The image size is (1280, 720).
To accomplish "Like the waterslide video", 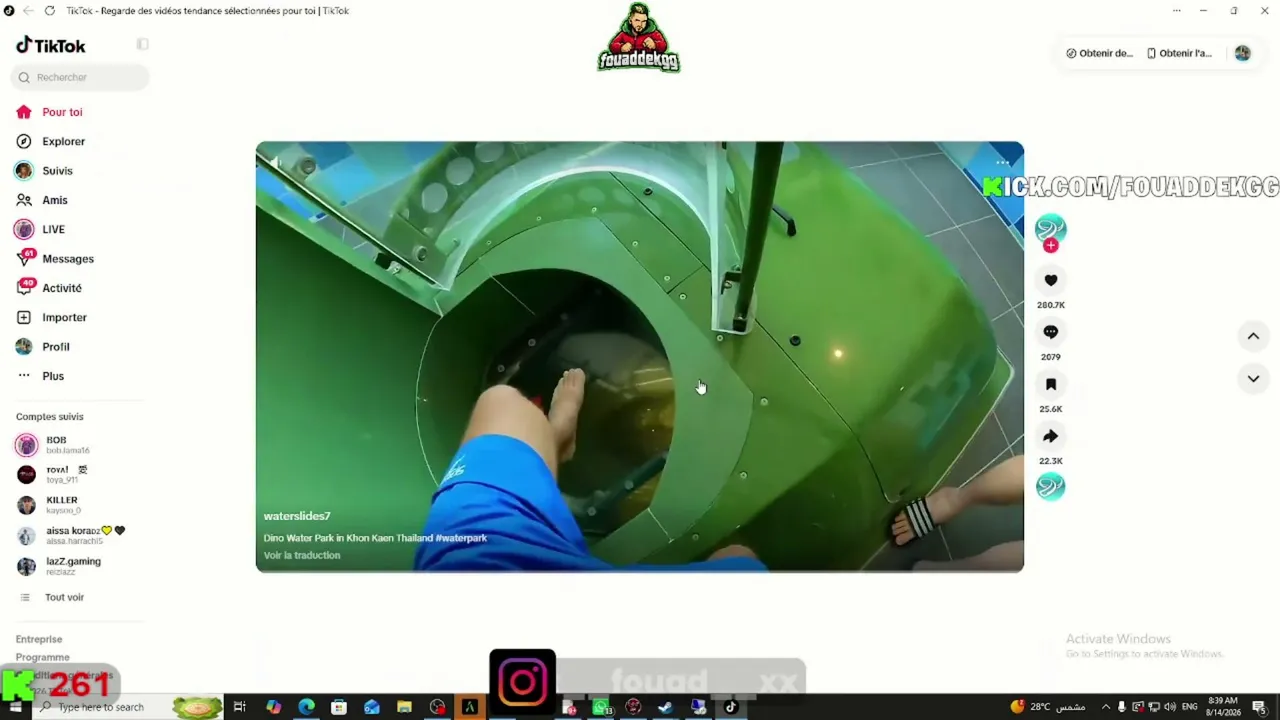I will [x=1050, y=281].
